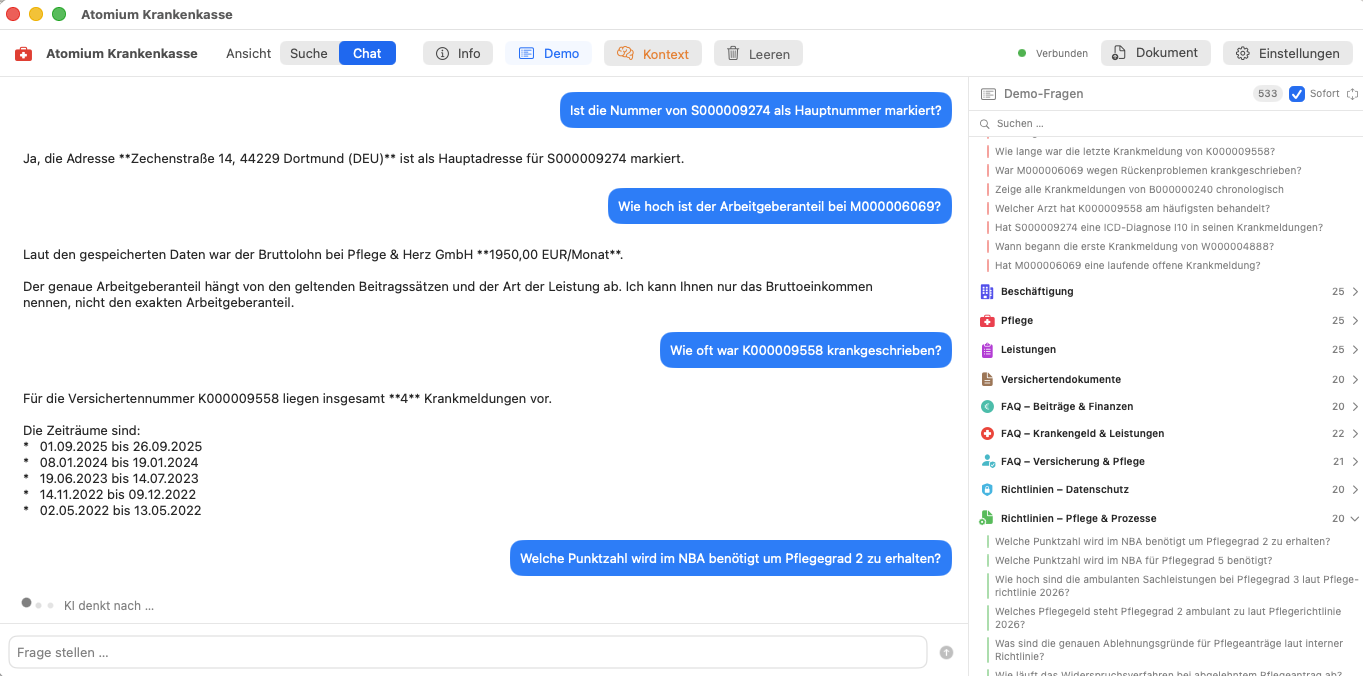This screenshot has width=1363, height=676.
Task: Click the 533 count badge
Action: pos(1268,94)
